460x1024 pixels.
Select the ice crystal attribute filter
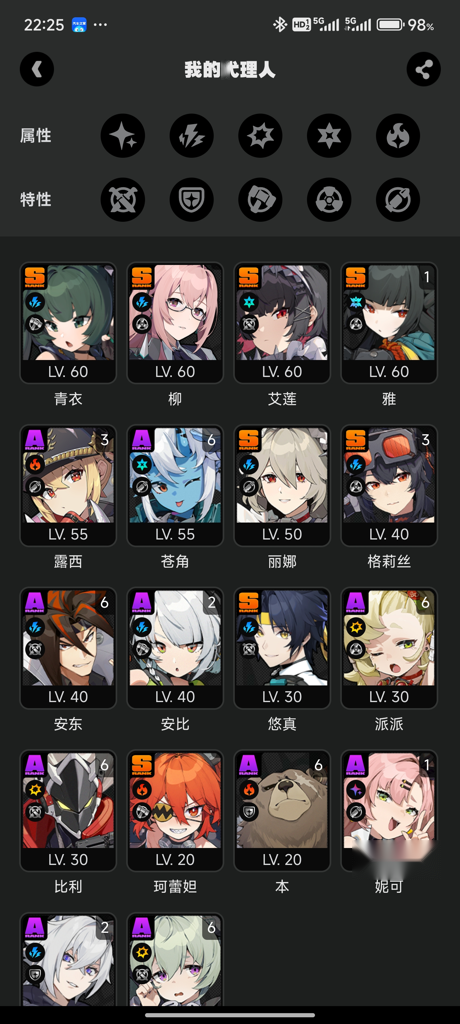260,136
